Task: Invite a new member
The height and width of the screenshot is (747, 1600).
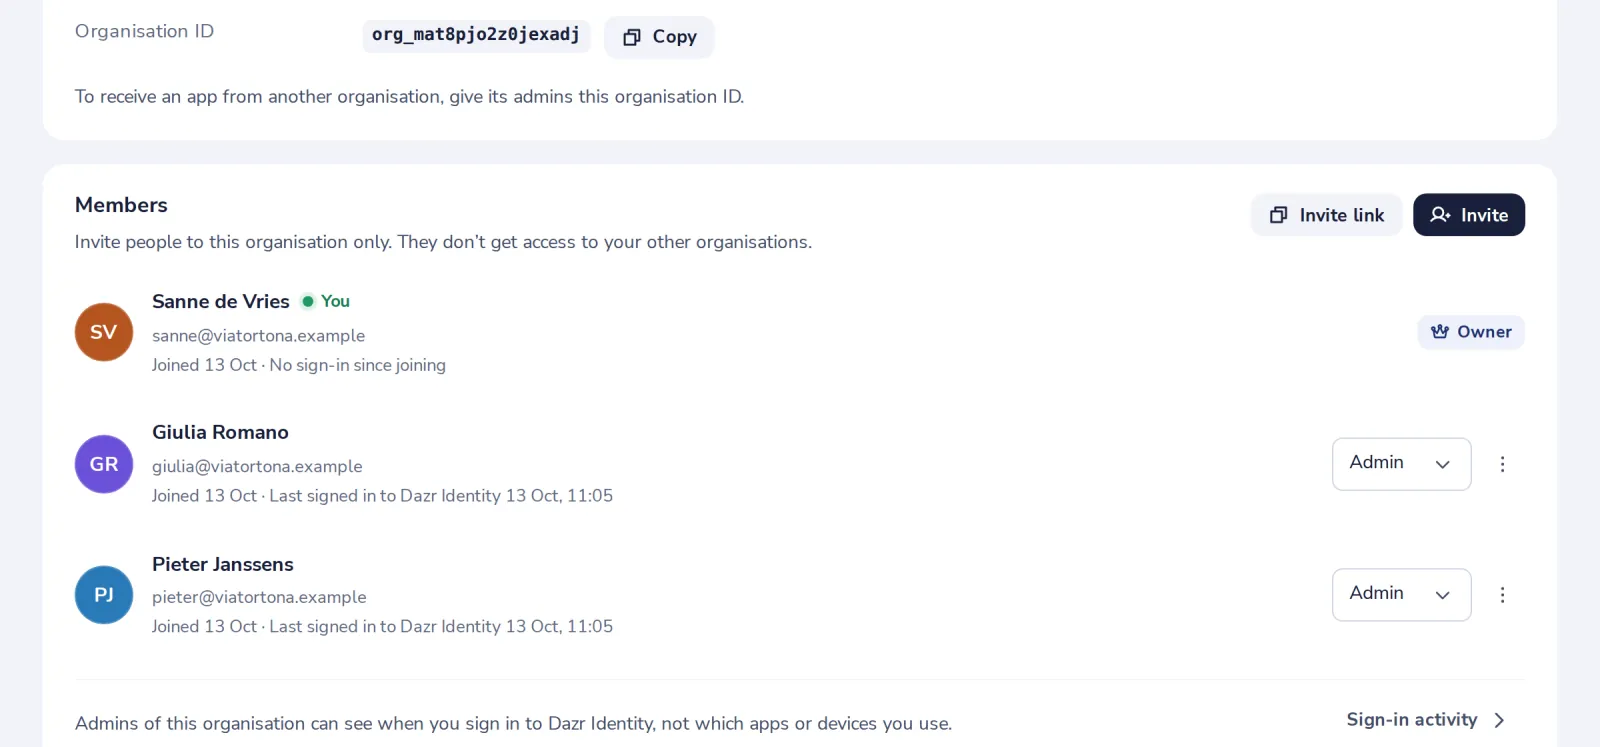Action: (1468, 215)
